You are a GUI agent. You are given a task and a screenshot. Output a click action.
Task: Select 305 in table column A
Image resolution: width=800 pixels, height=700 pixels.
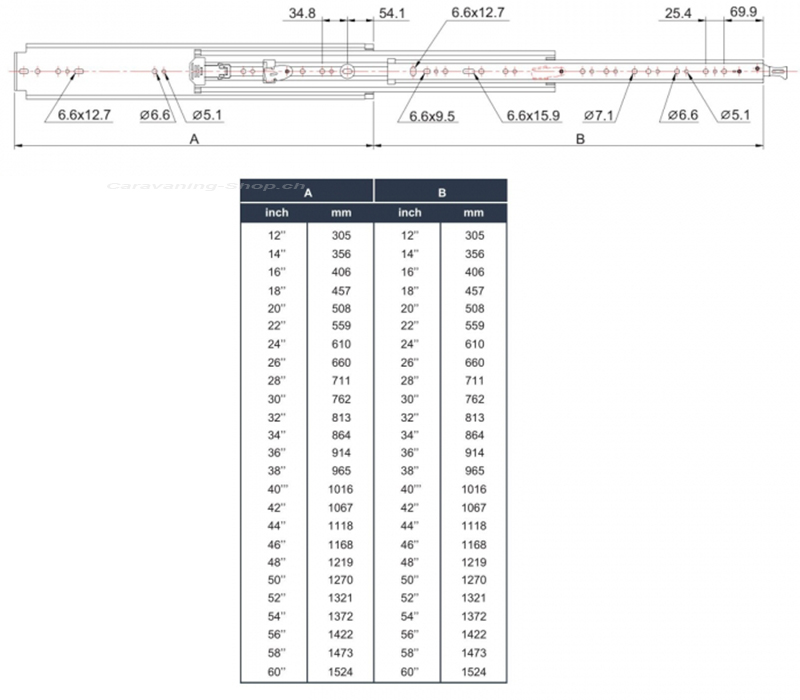pos(341,235)
